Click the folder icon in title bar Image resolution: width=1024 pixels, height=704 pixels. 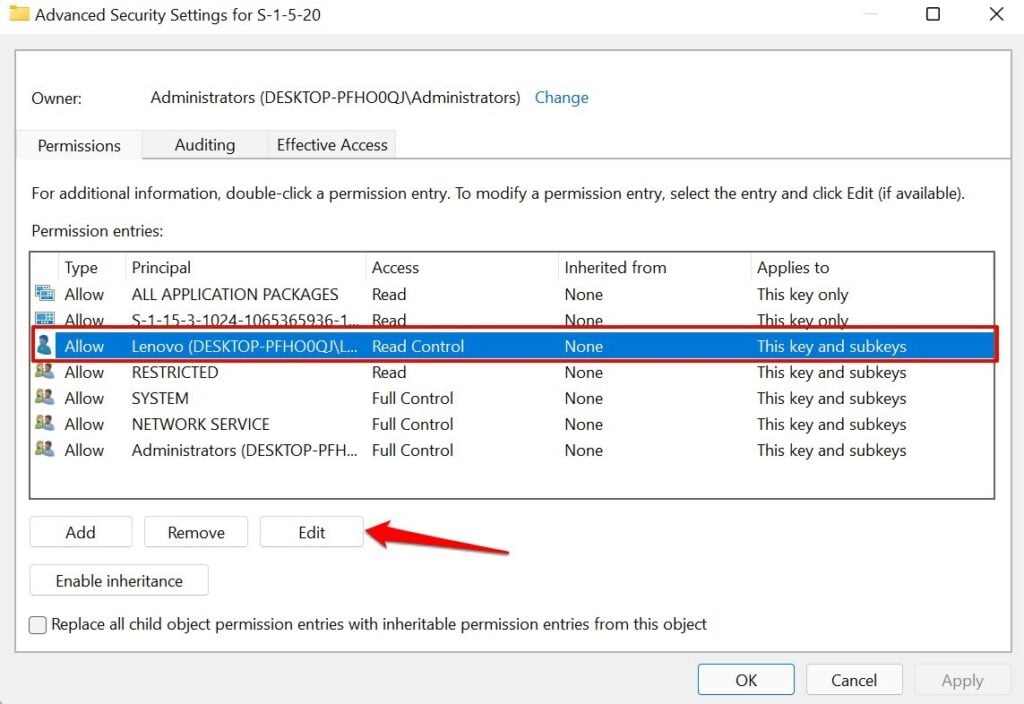19,15
